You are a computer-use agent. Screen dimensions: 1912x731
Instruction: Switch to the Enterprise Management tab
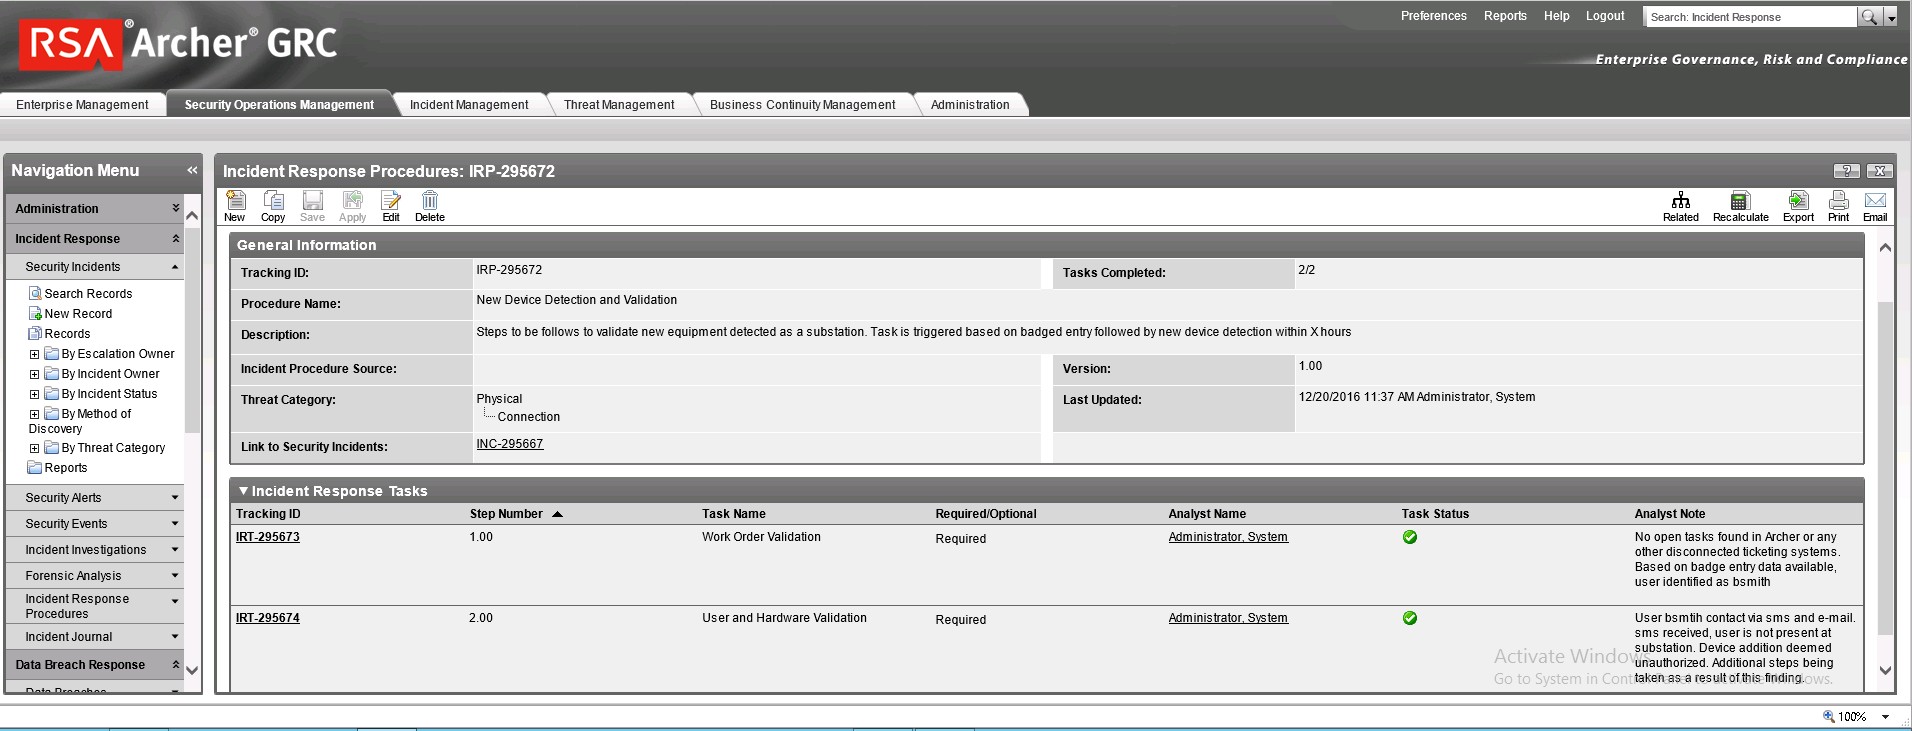click(x=82, y=104)
